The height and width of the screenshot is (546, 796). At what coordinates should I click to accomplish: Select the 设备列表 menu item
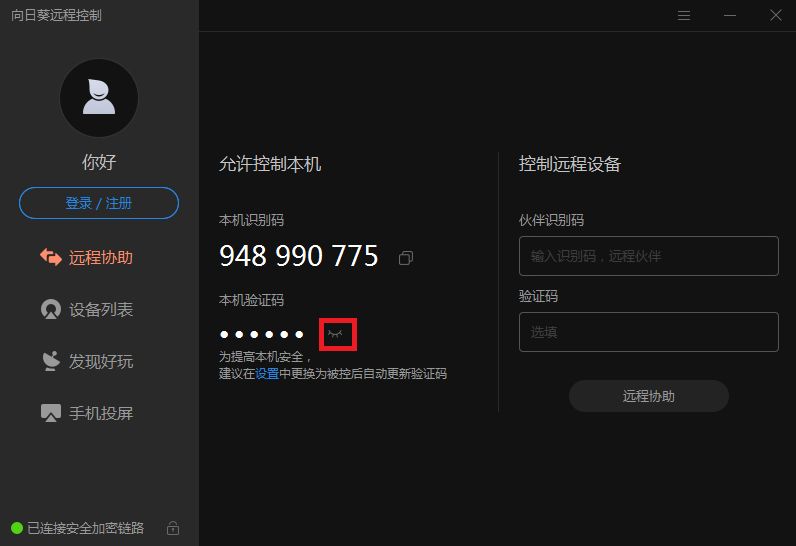[x=87, y=310]
